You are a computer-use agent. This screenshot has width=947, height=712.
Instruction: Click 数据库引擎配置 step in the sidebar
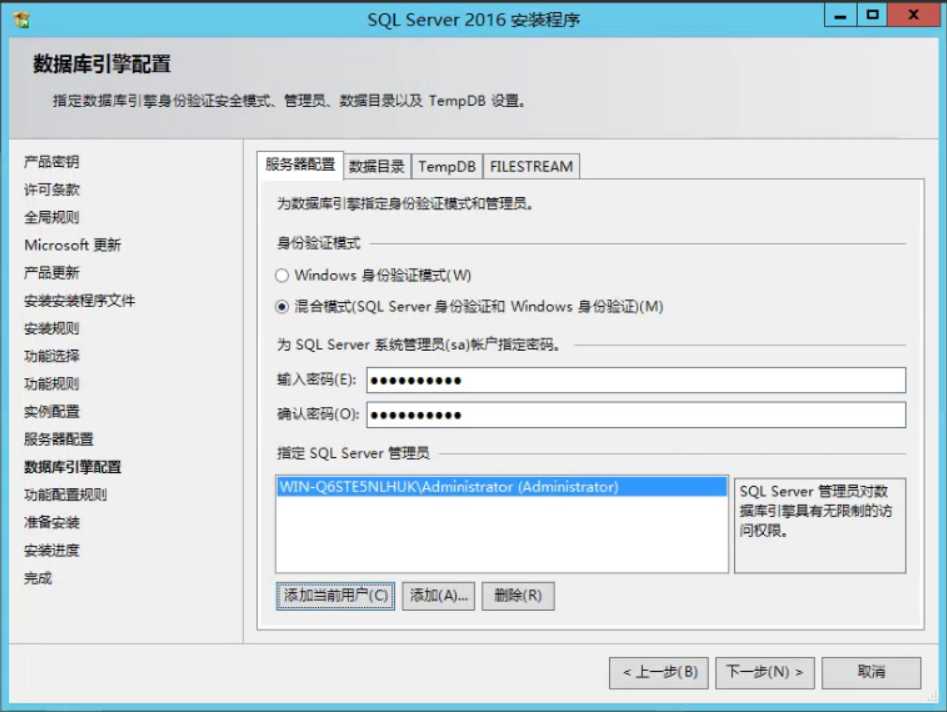(73, 467)
